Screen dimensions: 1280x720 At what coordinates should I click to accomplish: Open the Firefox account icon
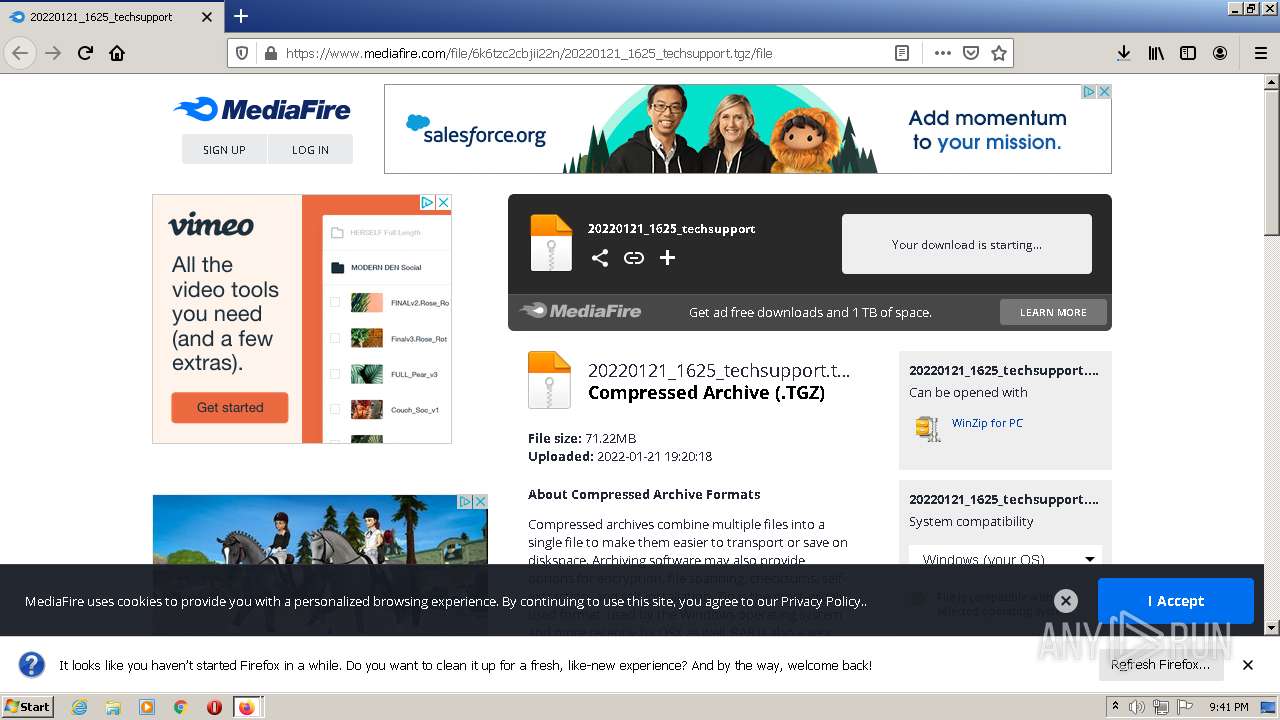1220,53
